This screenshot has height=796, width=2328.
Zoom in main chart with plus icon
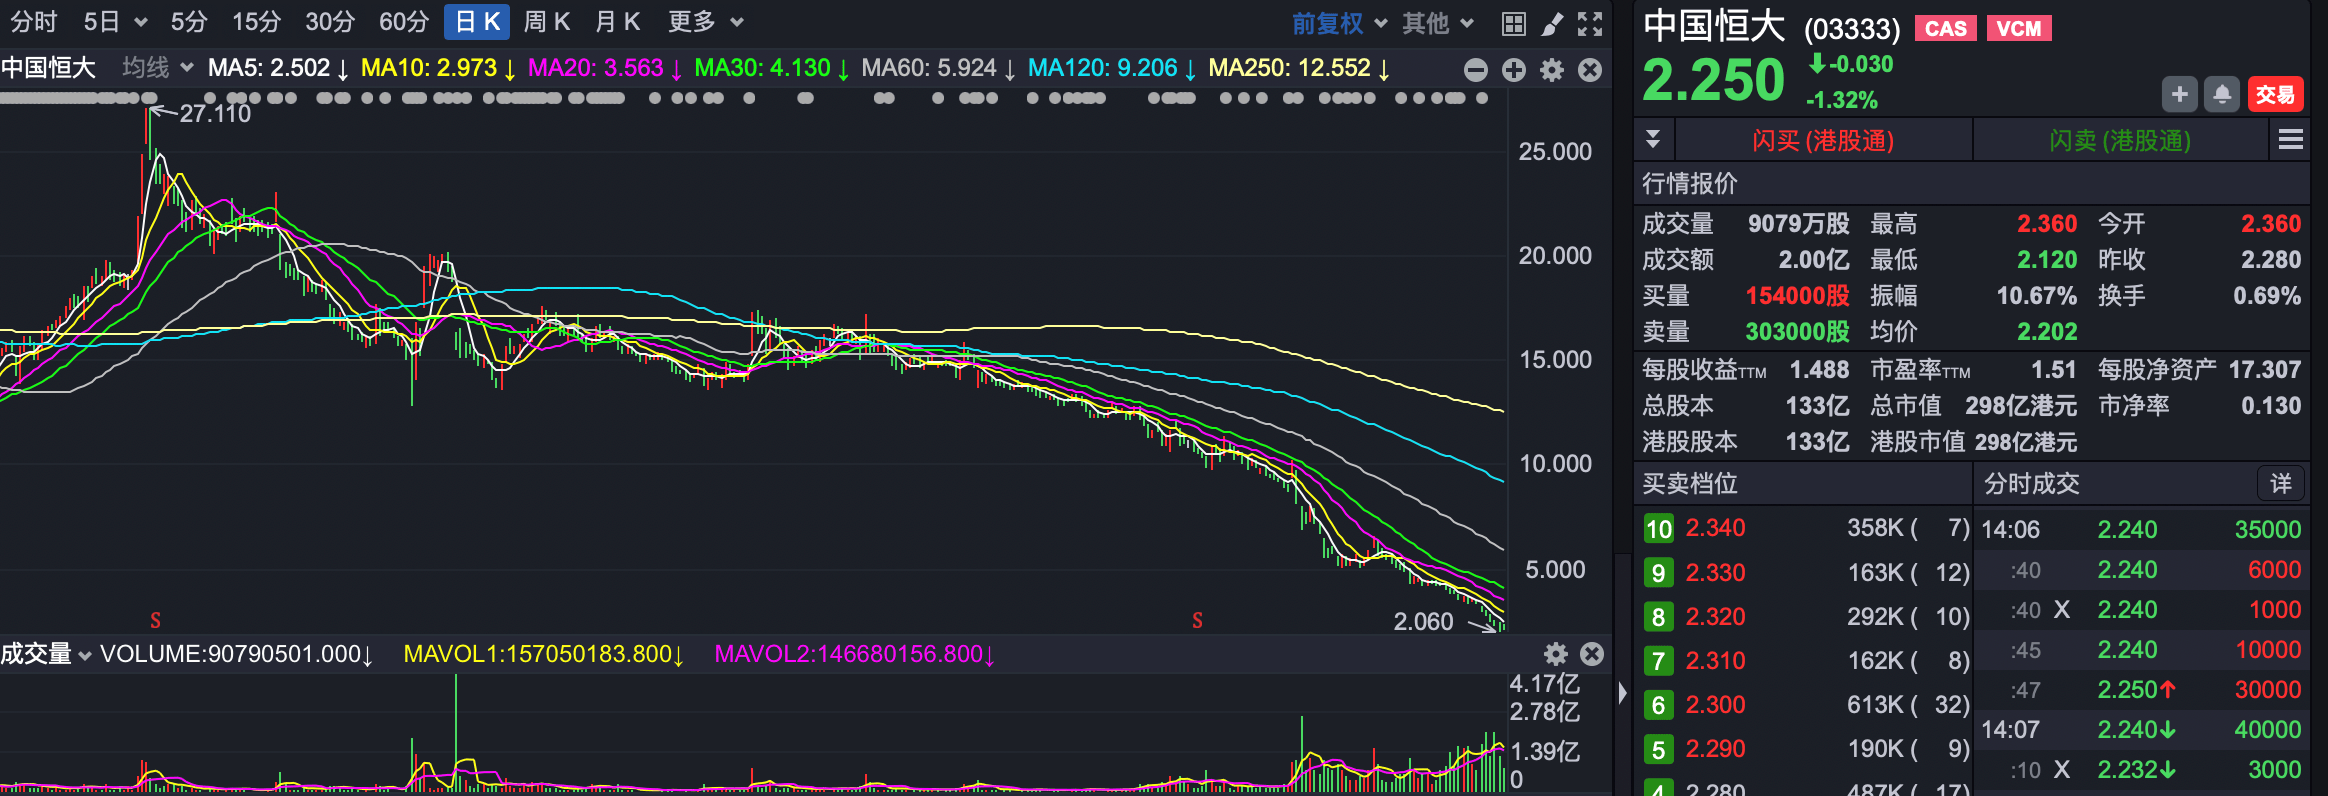coord(1514,70)
